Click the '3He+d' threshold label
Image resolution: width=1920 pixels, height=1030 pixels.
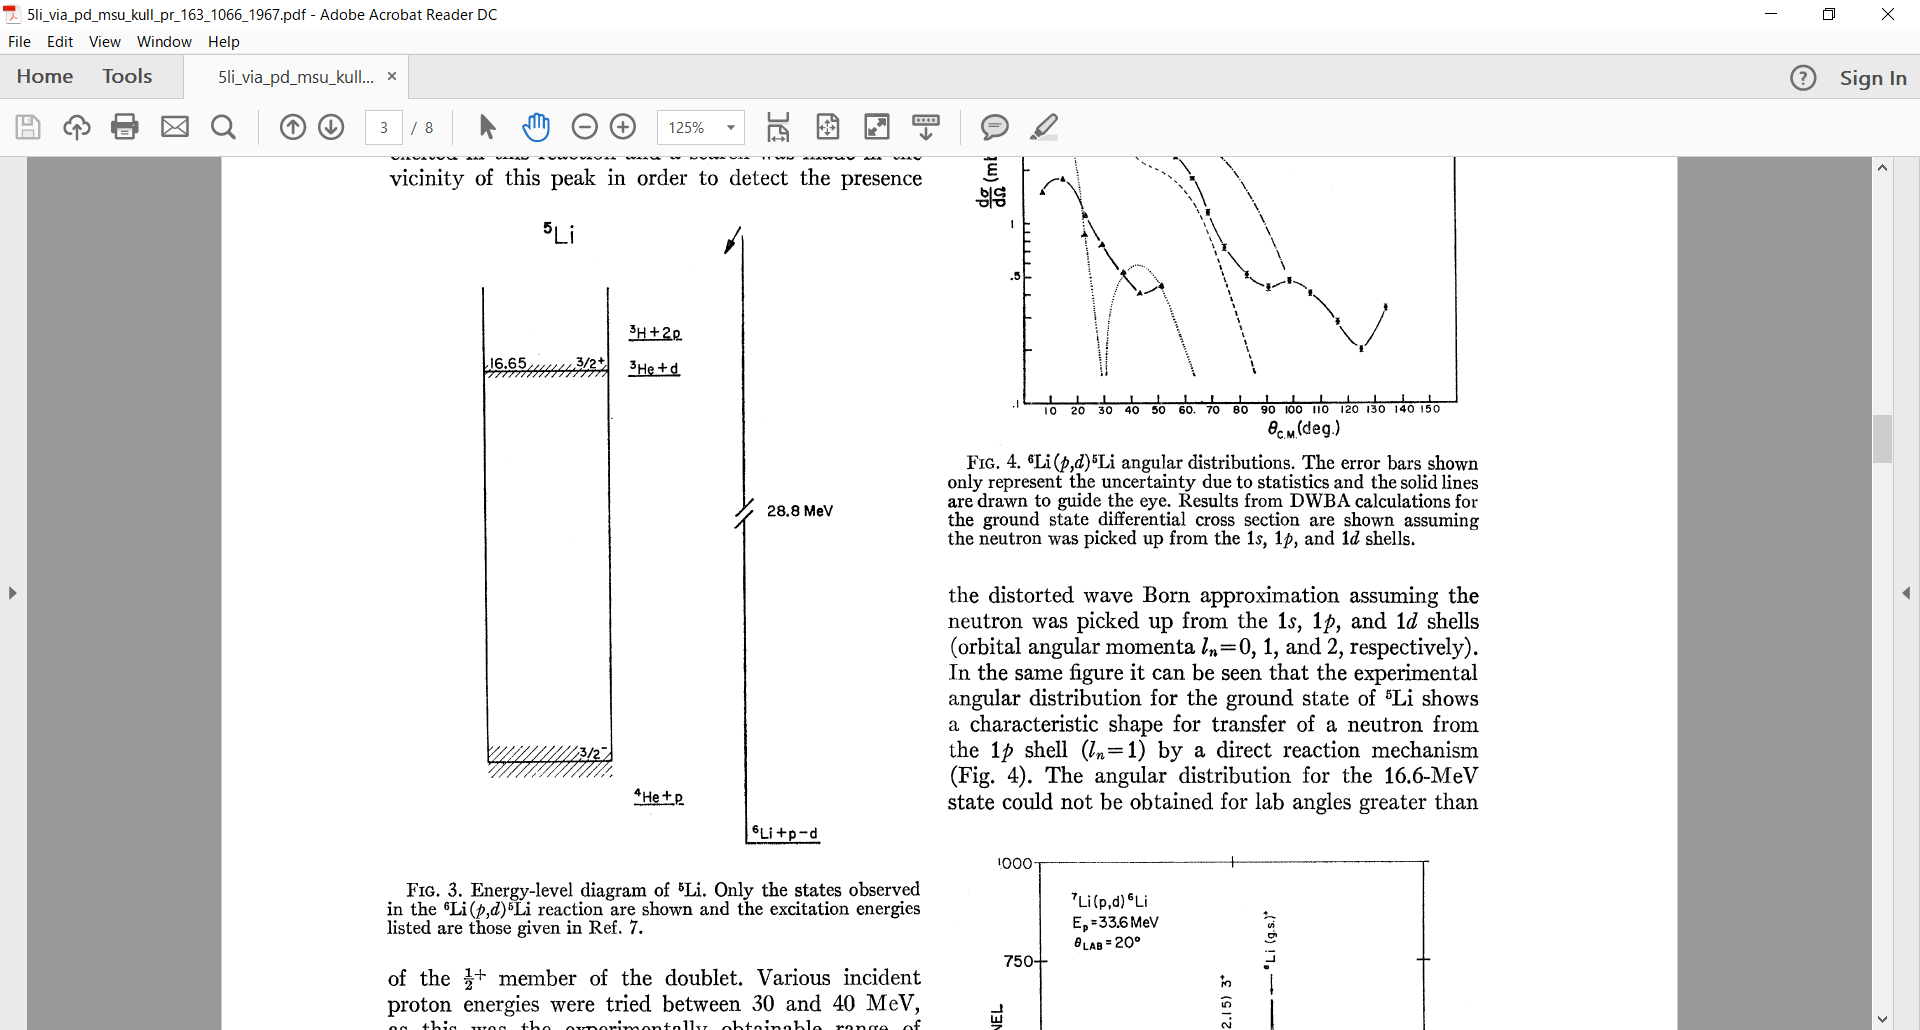[x=654, y=368]
